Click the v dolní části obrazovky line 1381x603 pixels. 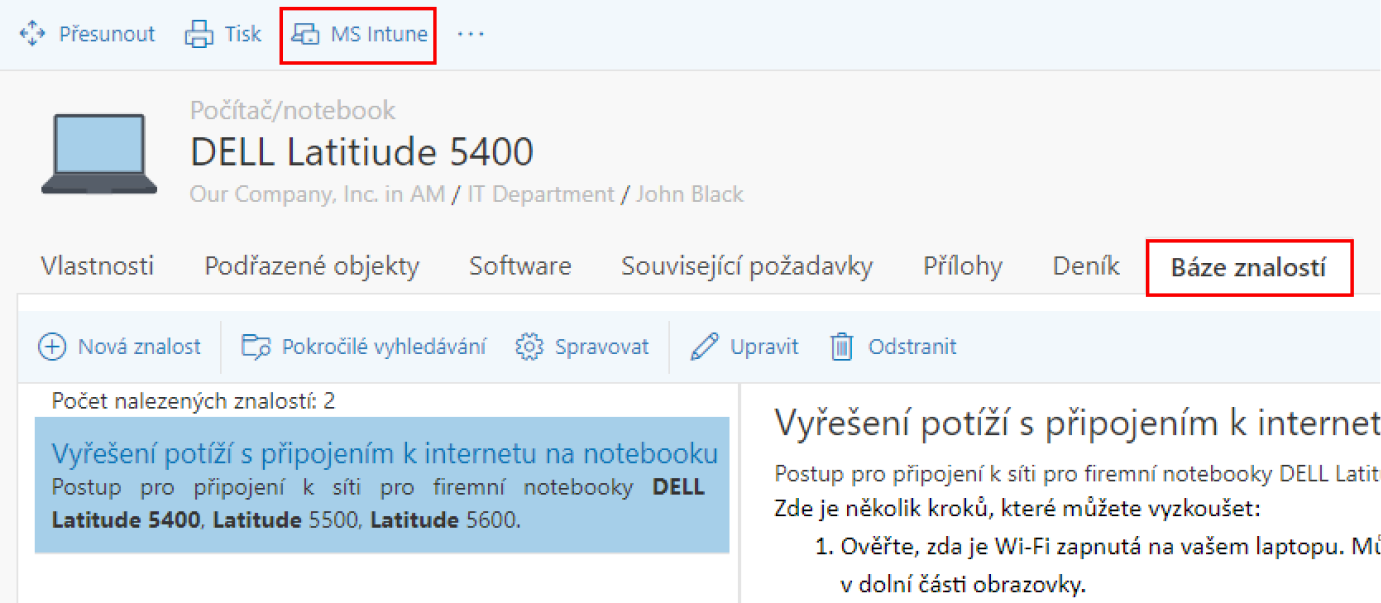[x=961, y=584]
